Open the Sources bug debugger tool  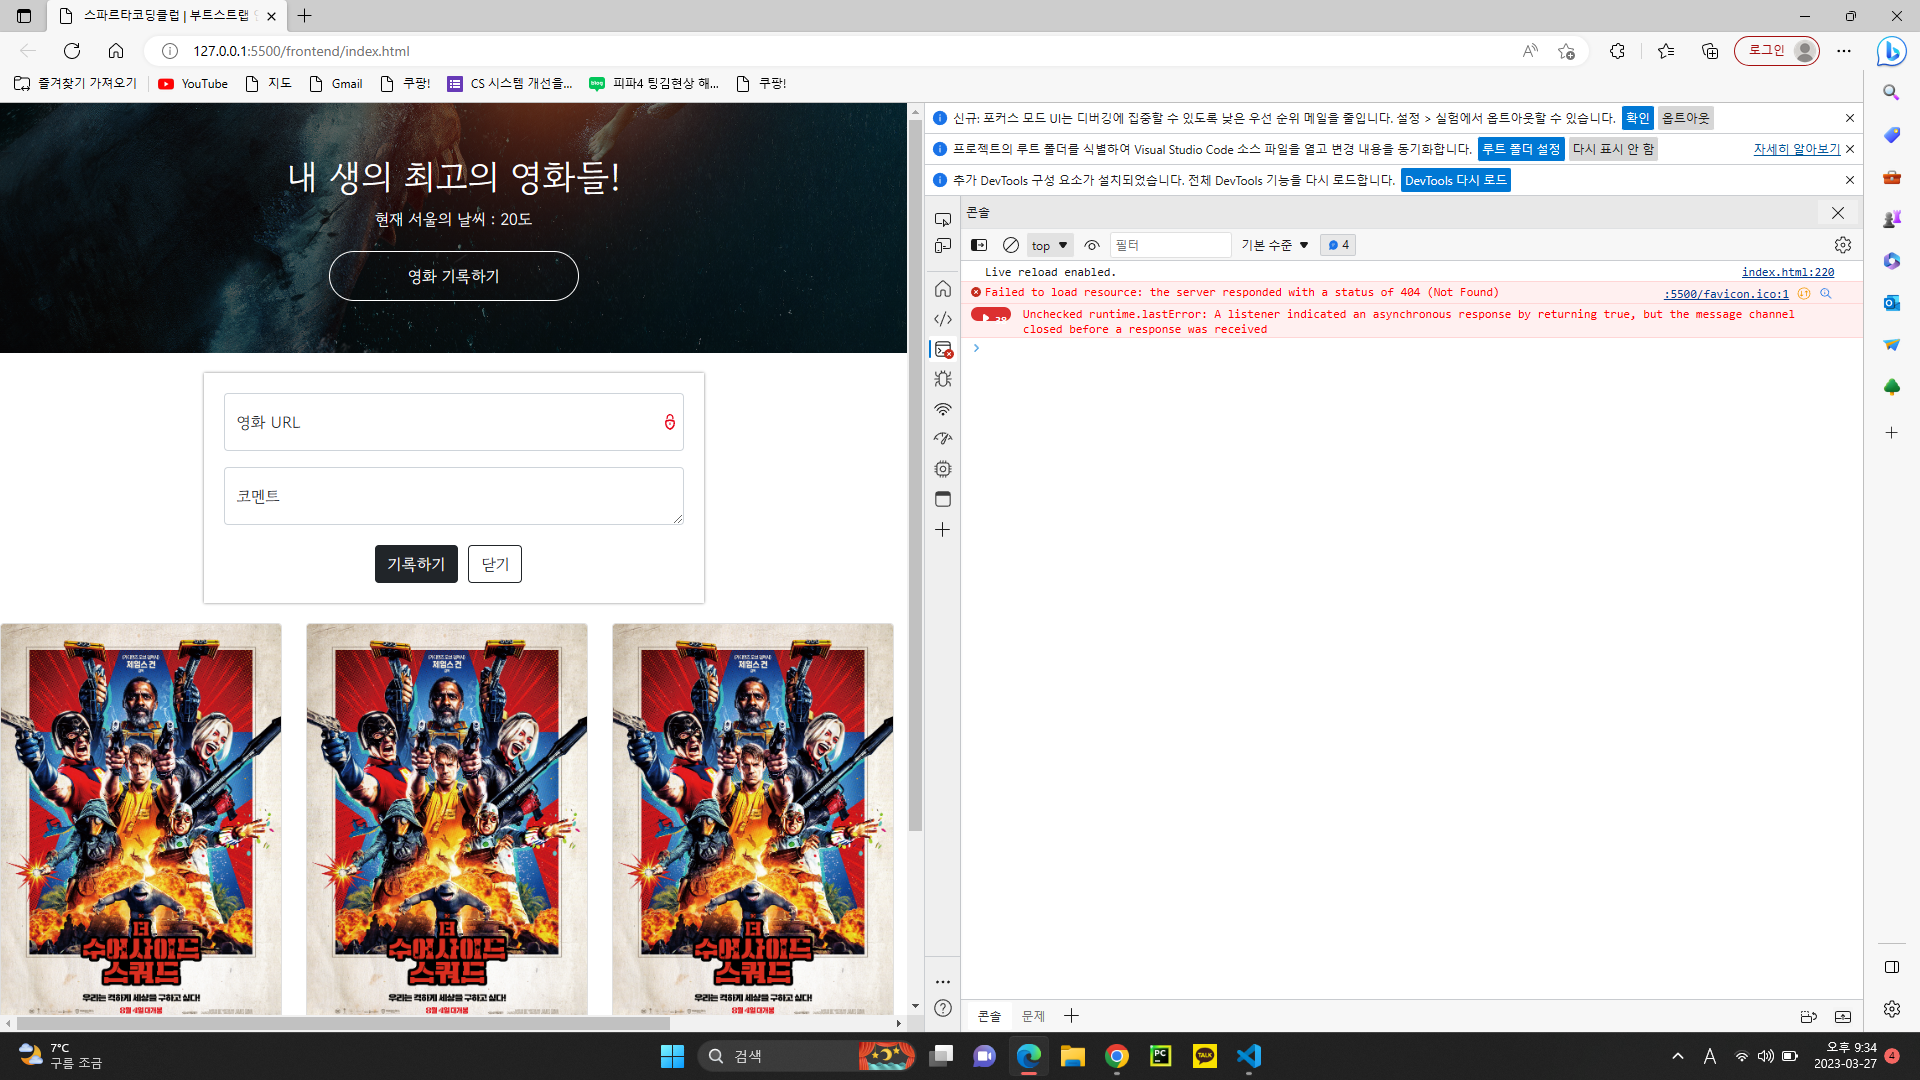[942, 379]
